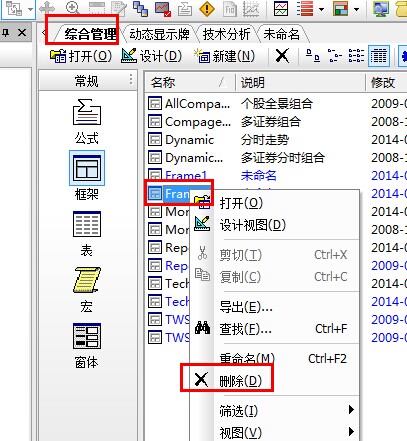Click the tab scroll-left arrow
Image resolution: width=407 pixels, height=441 pixels.
44,32
